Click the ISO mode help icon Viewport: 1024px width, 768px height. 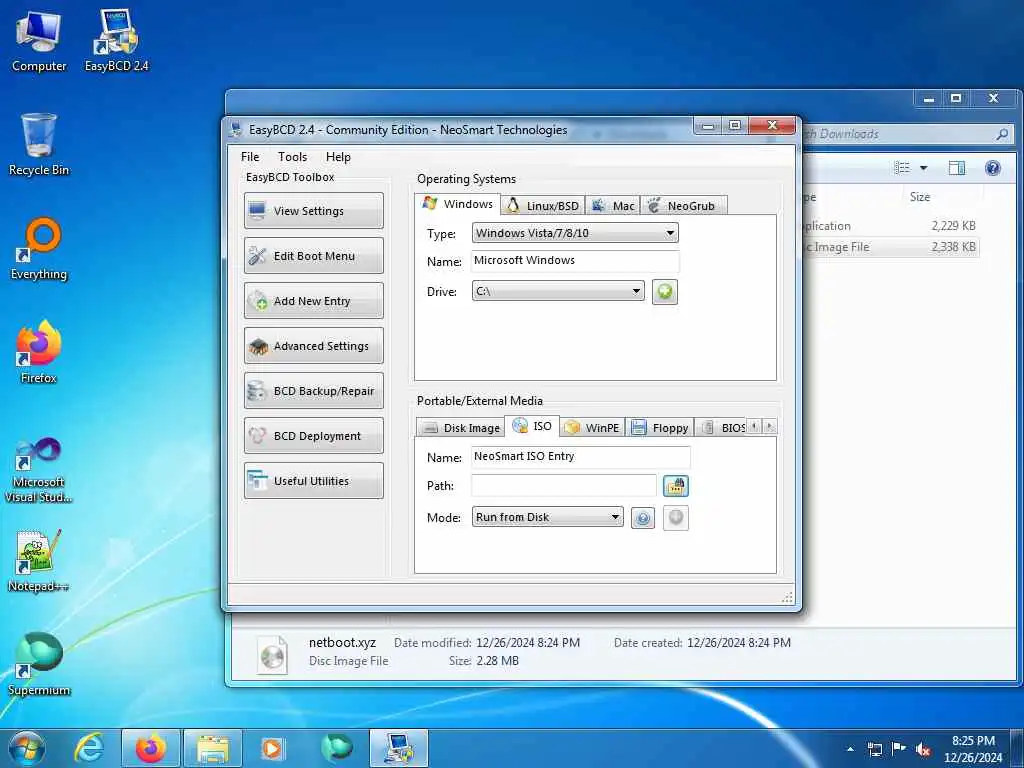point(643,518)
